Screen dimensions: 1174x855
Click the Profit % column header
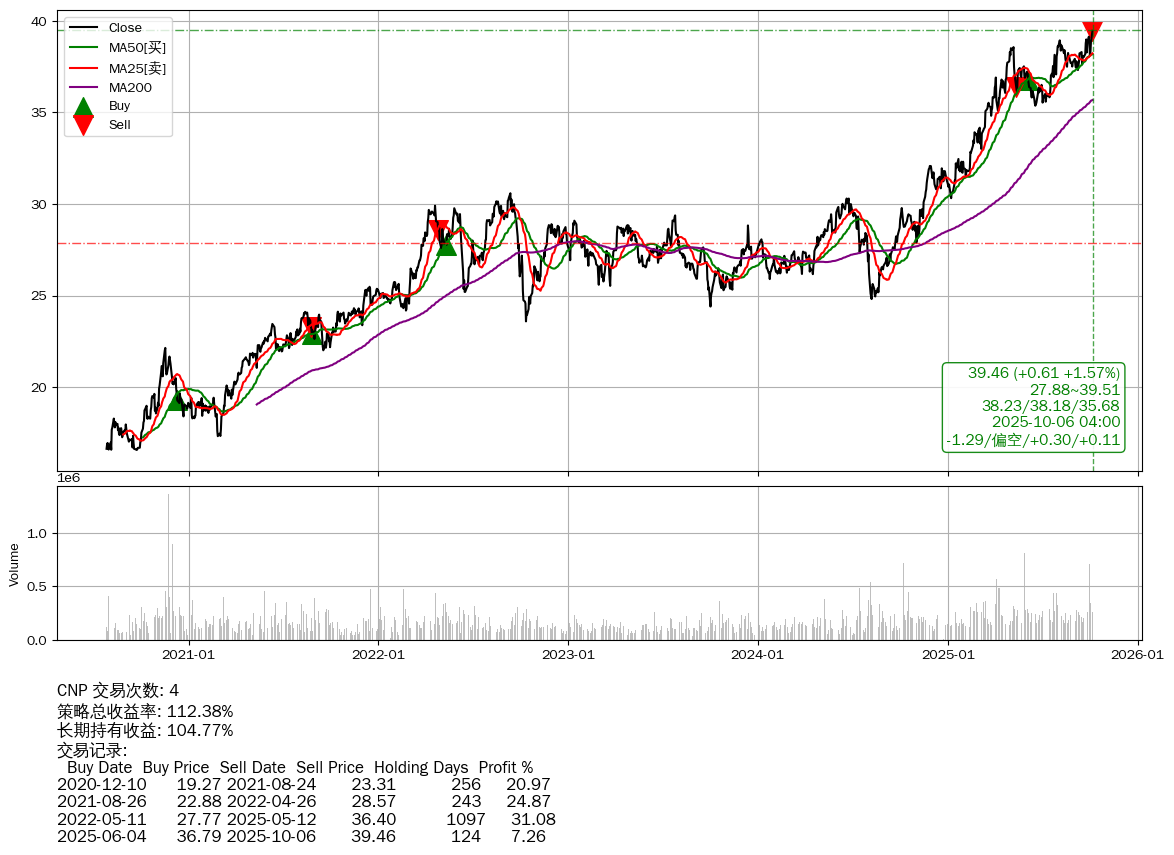point(505,768)
